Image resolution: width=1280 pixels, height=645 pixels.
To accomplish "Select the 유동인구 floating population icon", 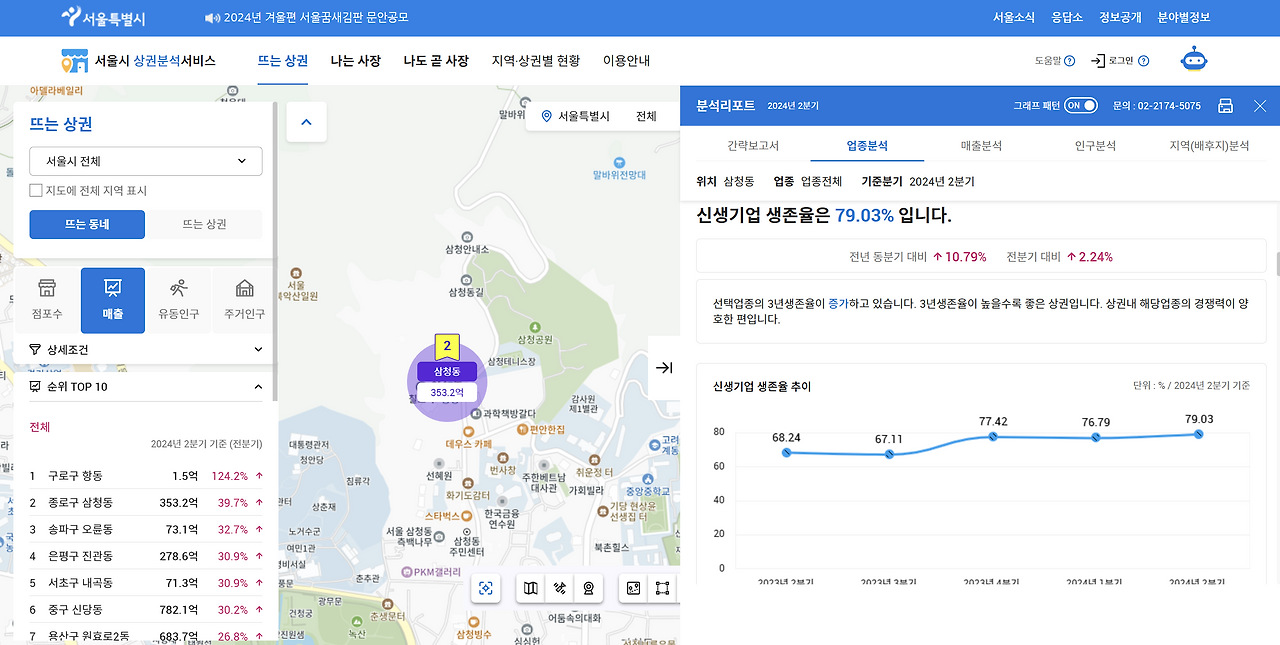I will click(179, 300).
